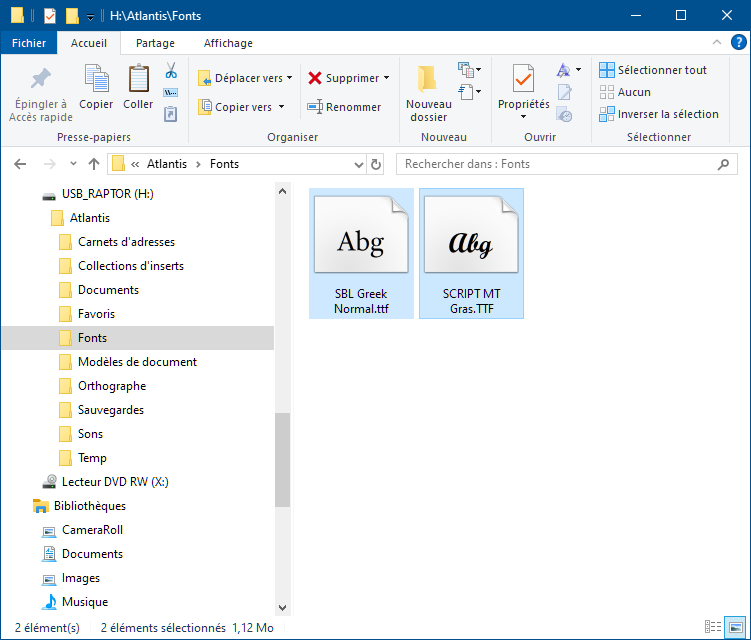751x640 pixels.
Task: Open the Supprimer dropdown arrow
Action: point(386,78)
